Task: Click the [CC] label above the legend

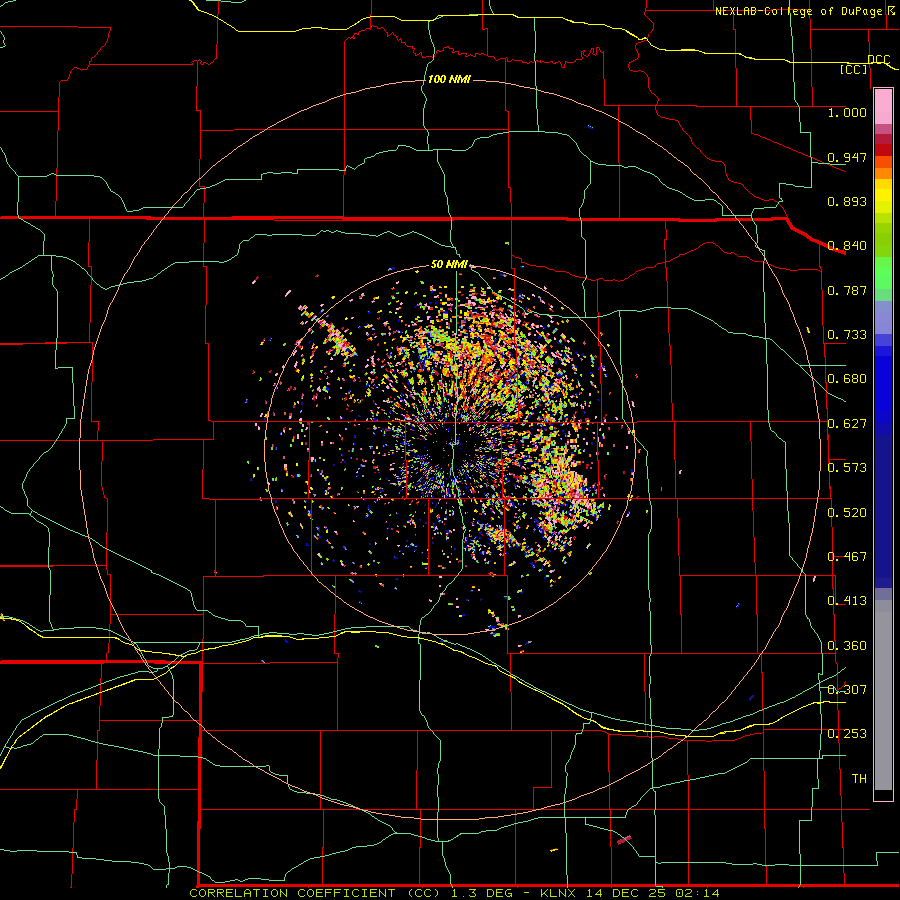Action: point(854,69)
